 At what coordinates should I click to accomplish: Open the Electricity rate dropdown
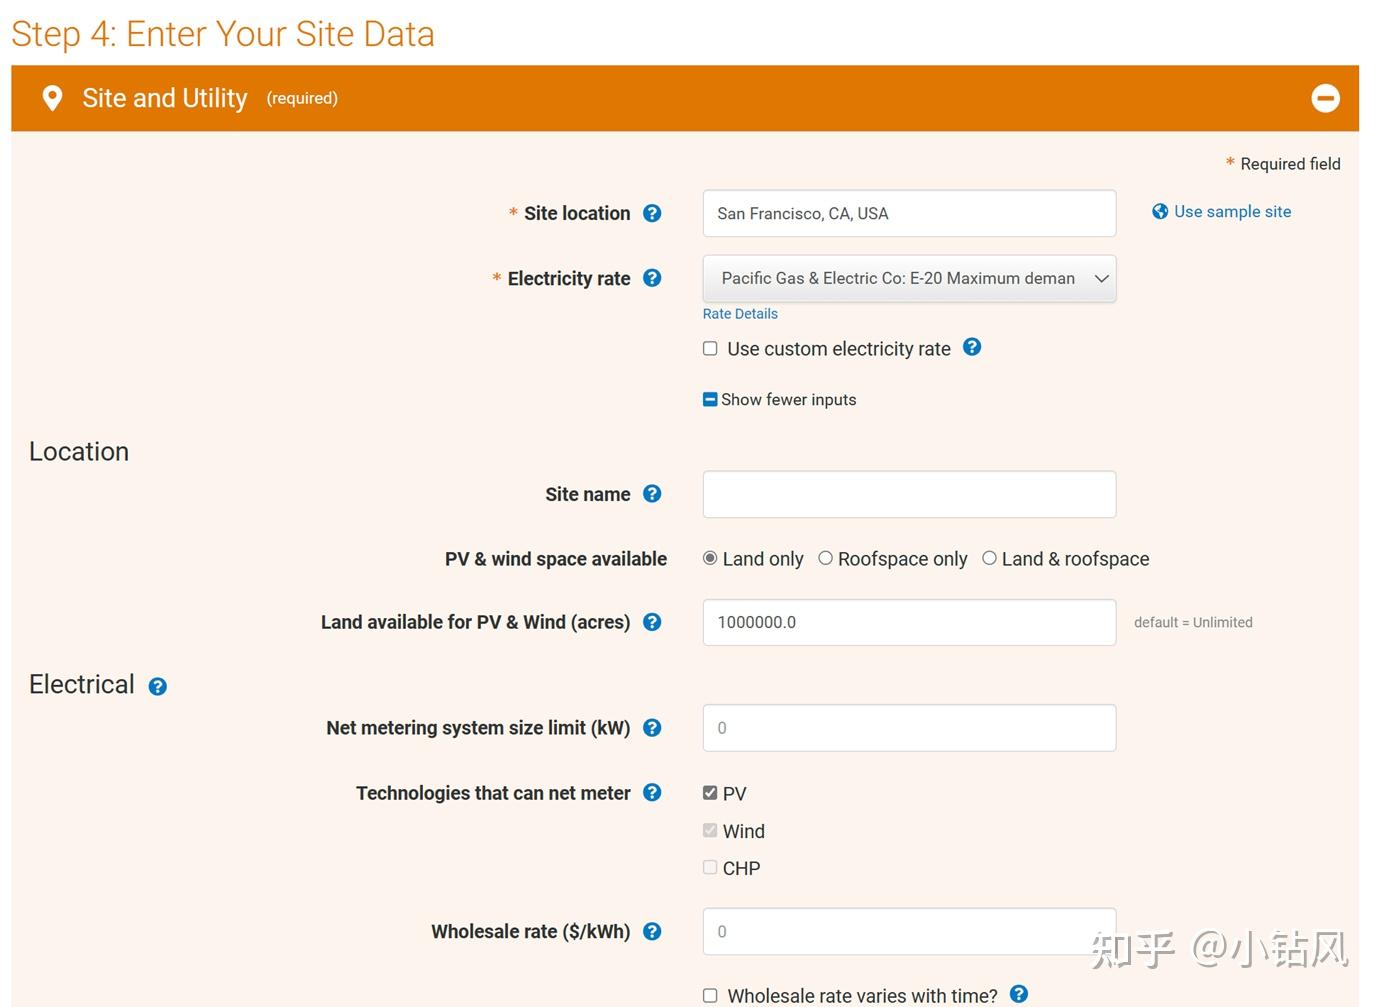tap(909, 279)
